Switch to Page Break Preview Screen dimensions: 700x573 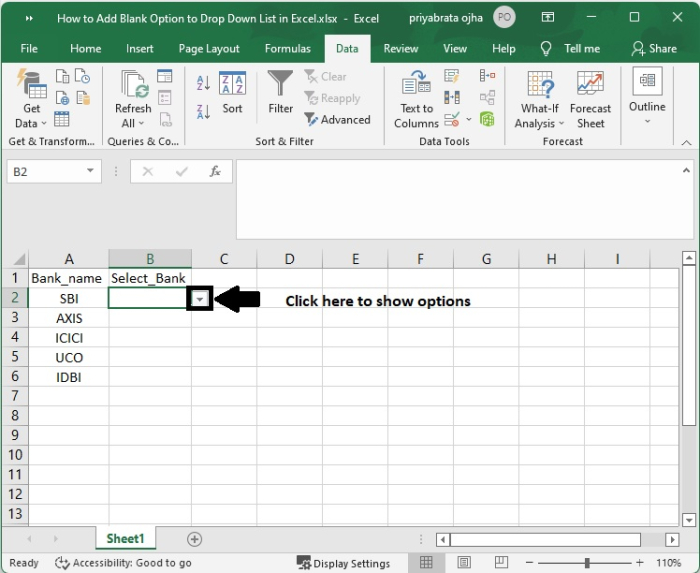tap(501, 562)
